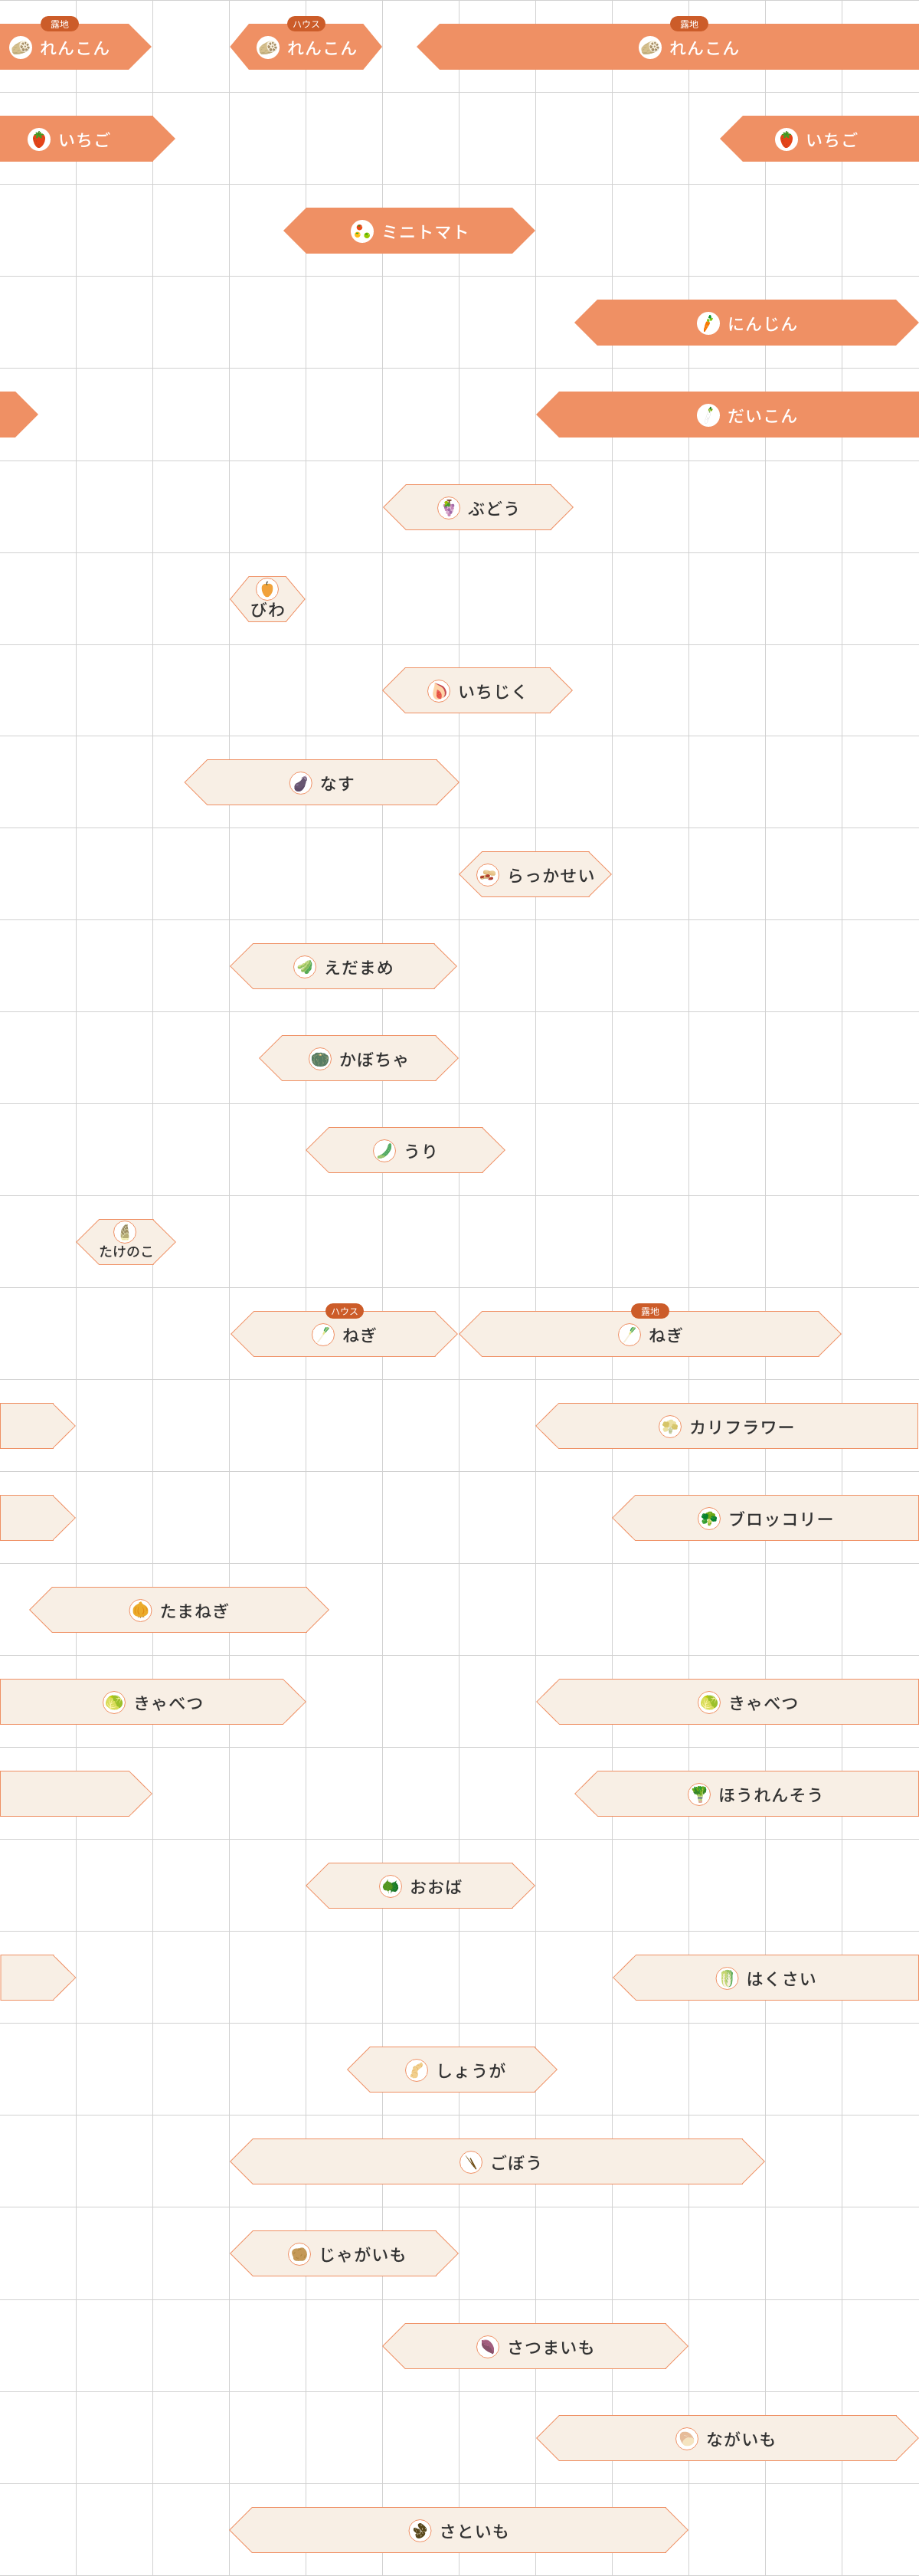Click the ハウス tag above ねぎ

click(x=344, y=1311)
